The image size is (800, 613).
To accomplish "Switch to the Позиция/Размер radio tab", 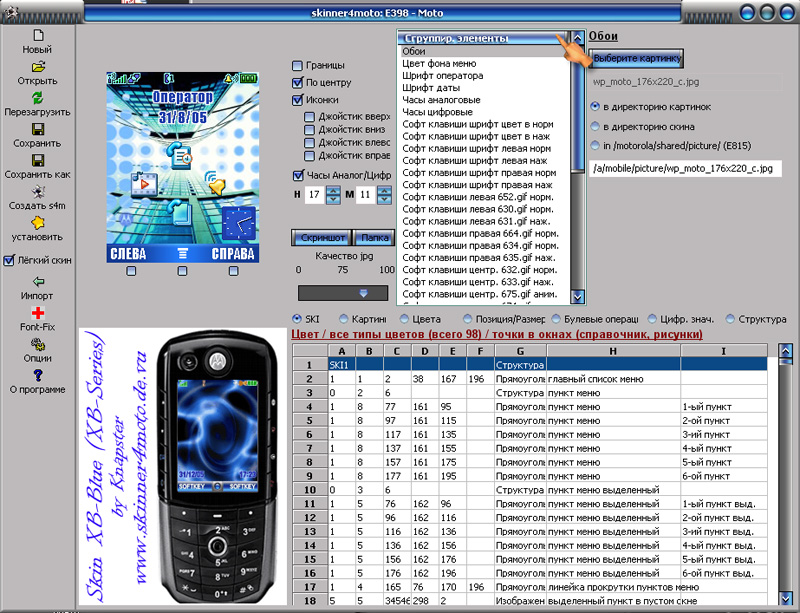I will 467,319.
